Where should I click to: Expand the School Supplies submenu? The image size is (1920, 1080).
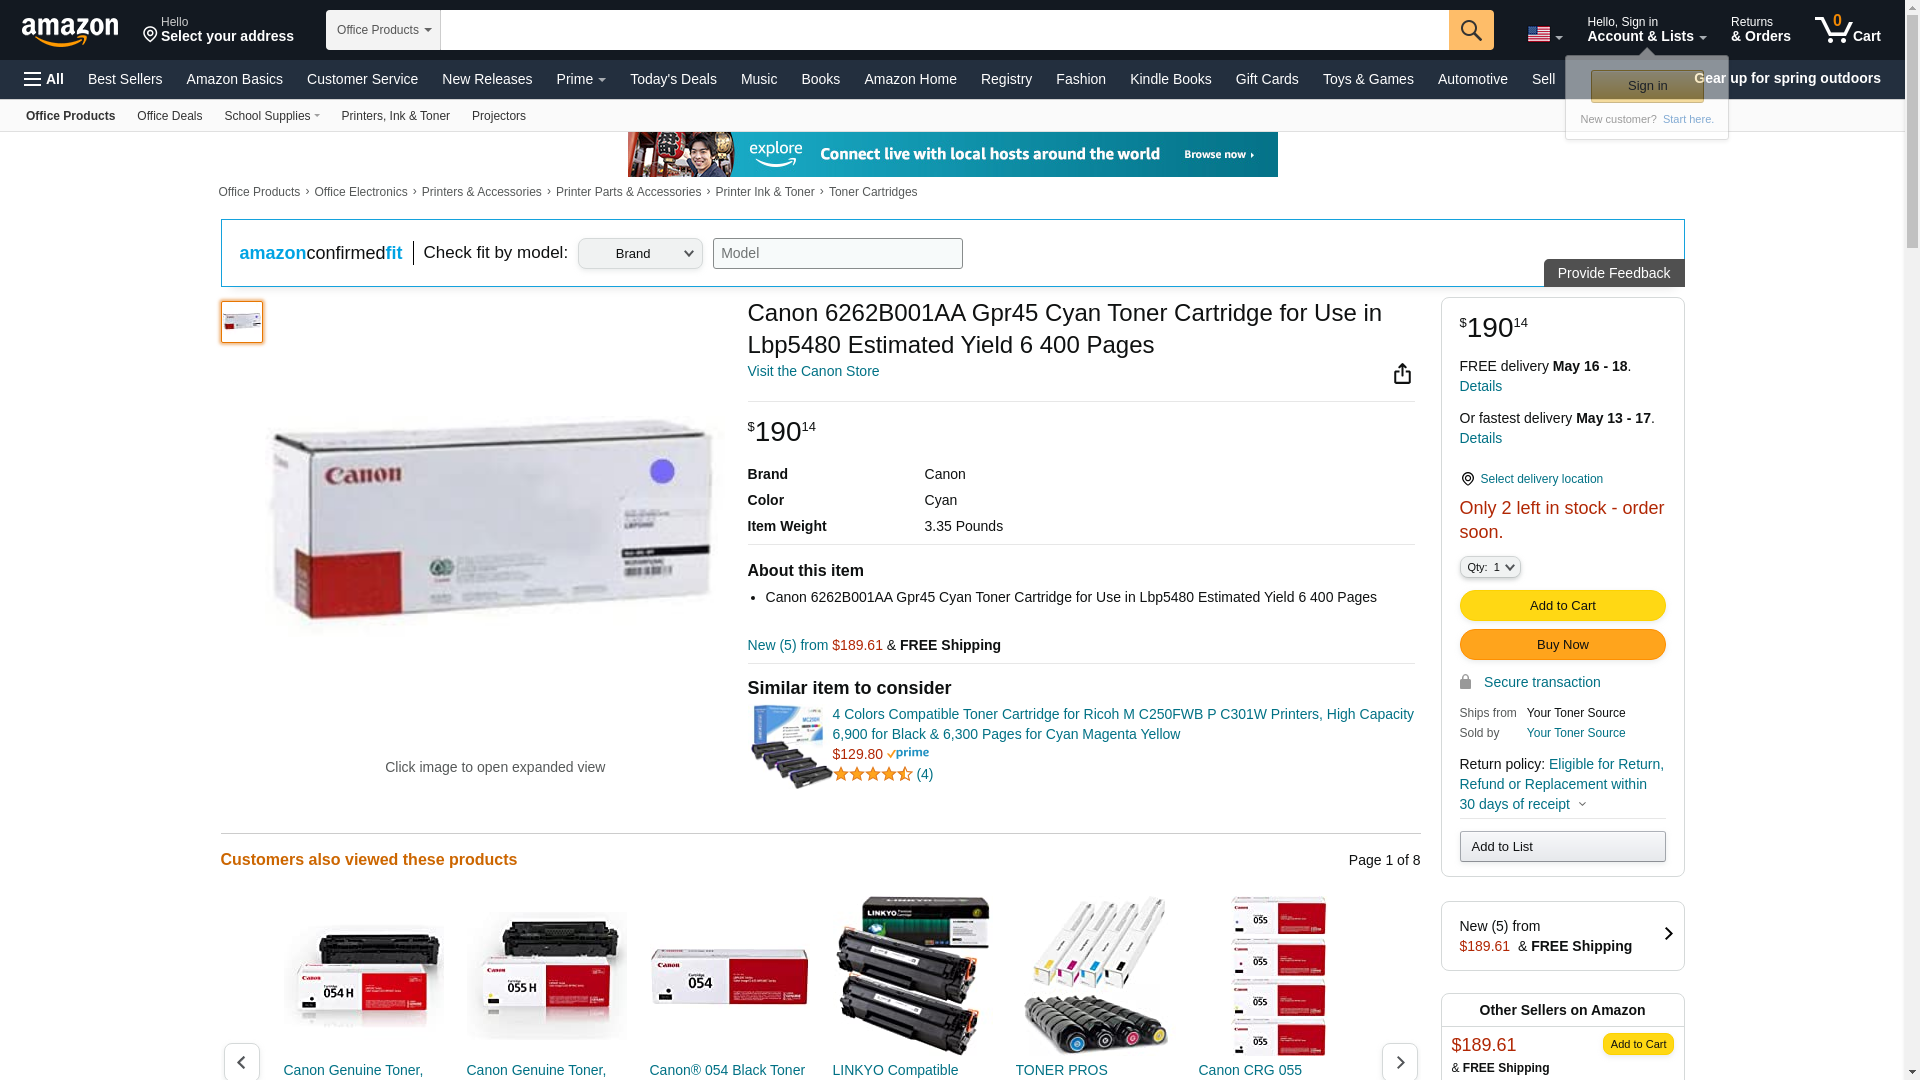271,116
